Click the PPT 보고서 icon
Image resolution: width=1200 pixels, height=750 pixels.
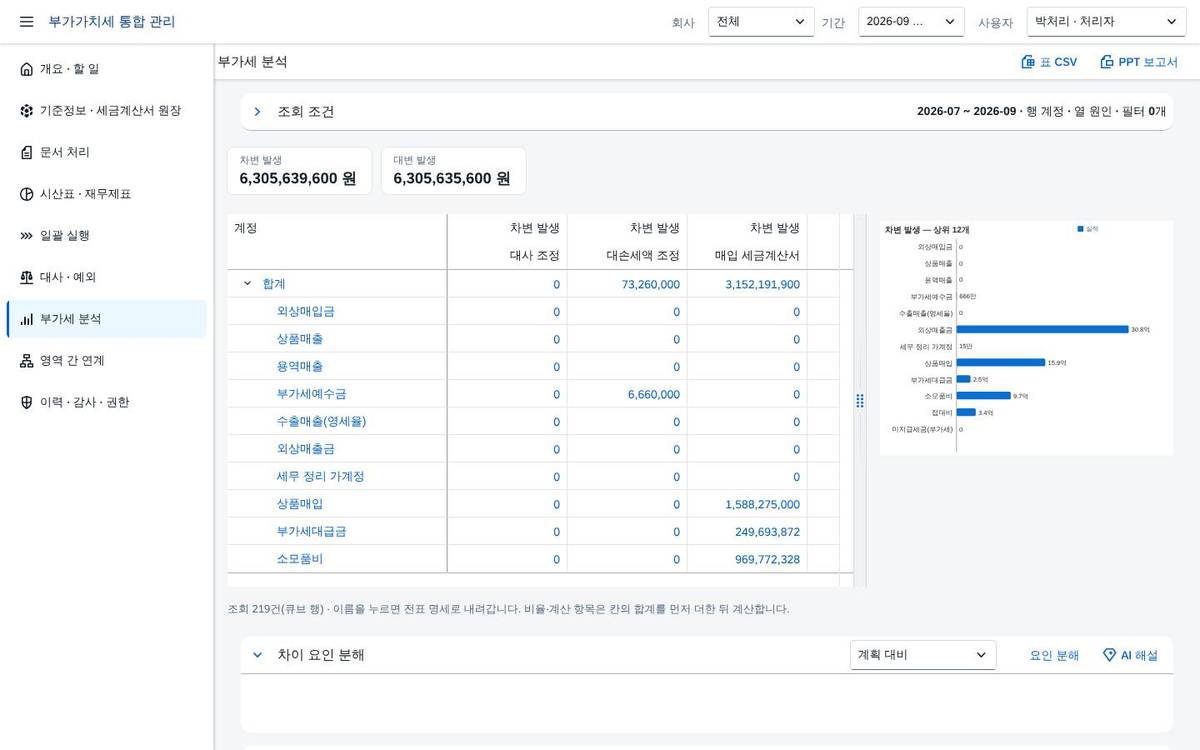click(x=1107, y=62)
